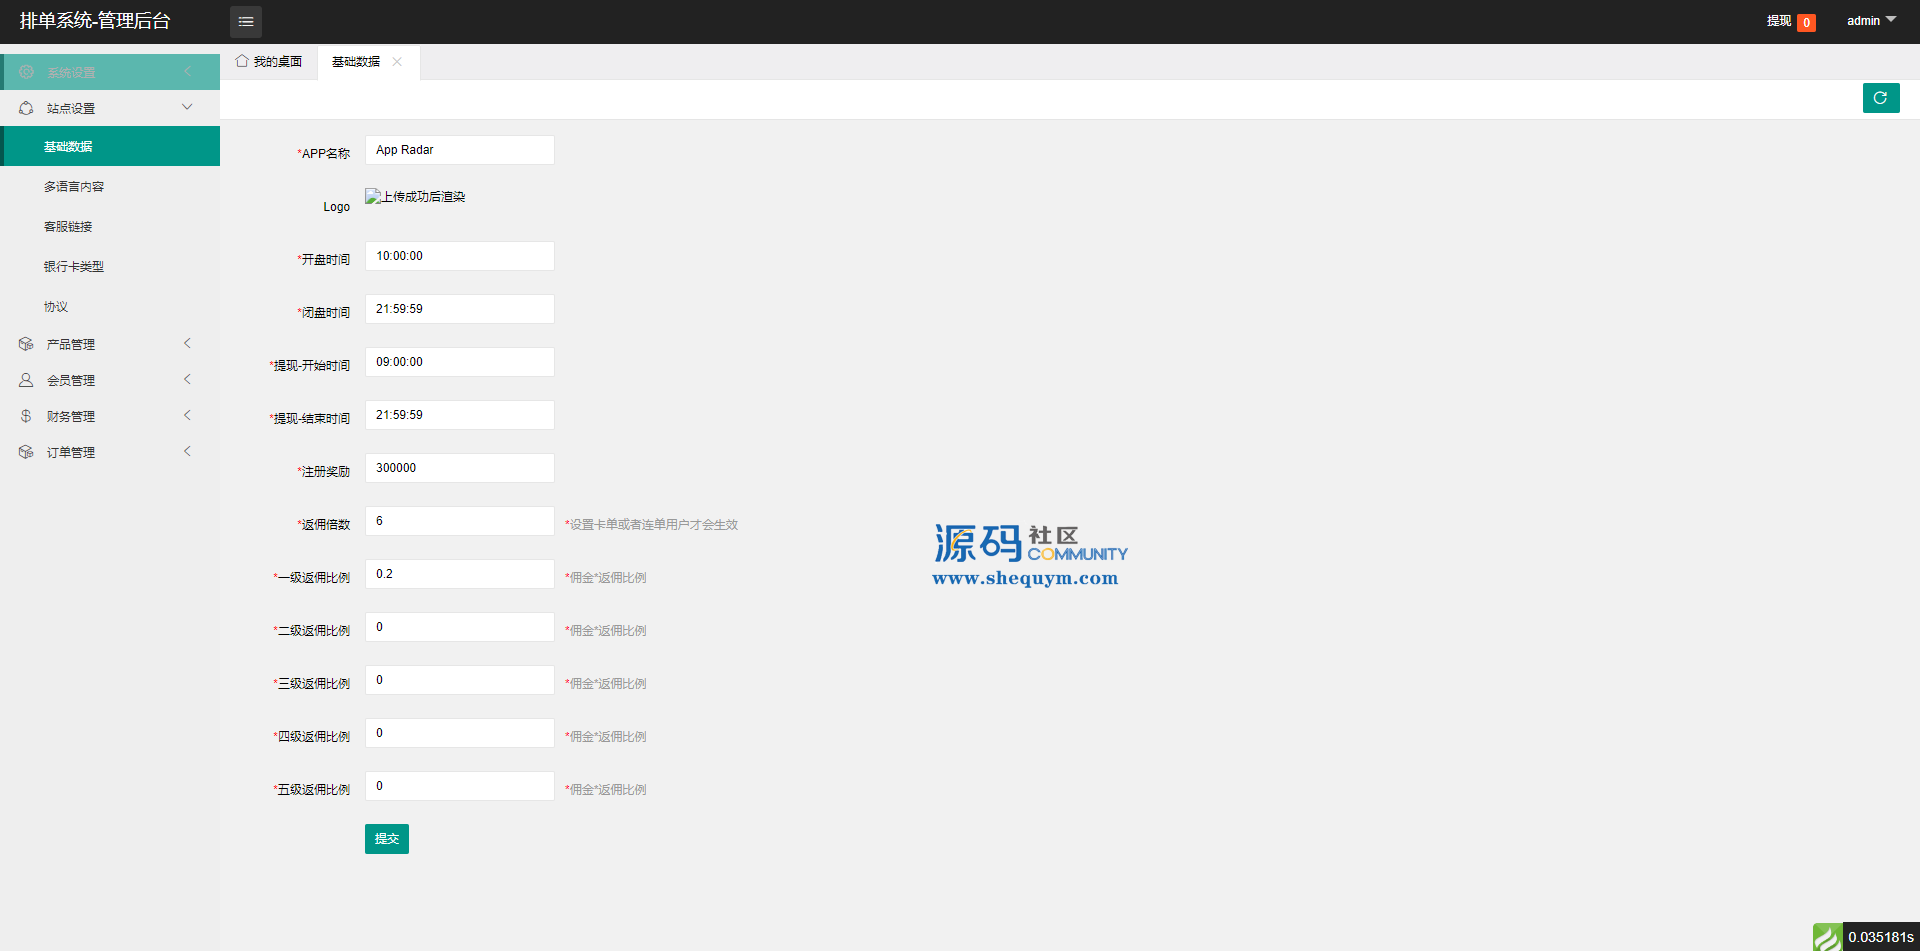1920x951 pixels.
Task: Click the 系统设置 header label
Action: [71, 73]
